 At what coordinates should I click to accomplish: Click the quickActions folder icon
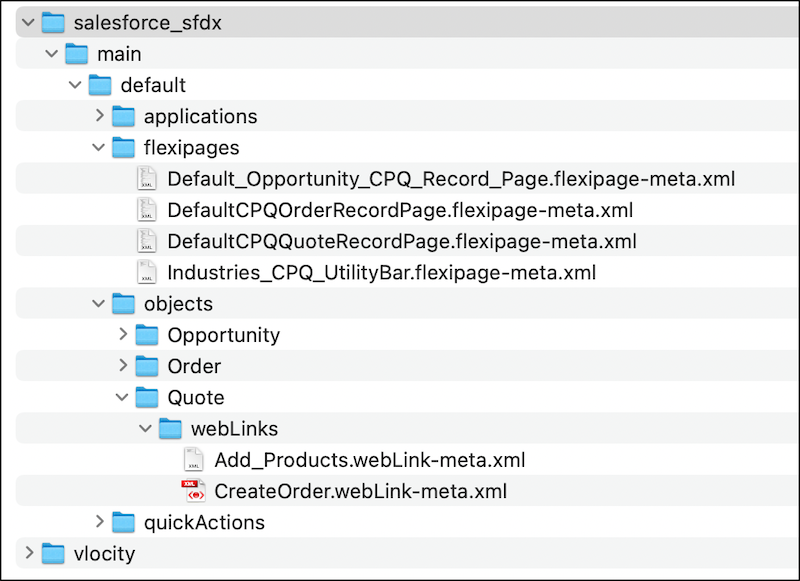click(x=123, y=522)
